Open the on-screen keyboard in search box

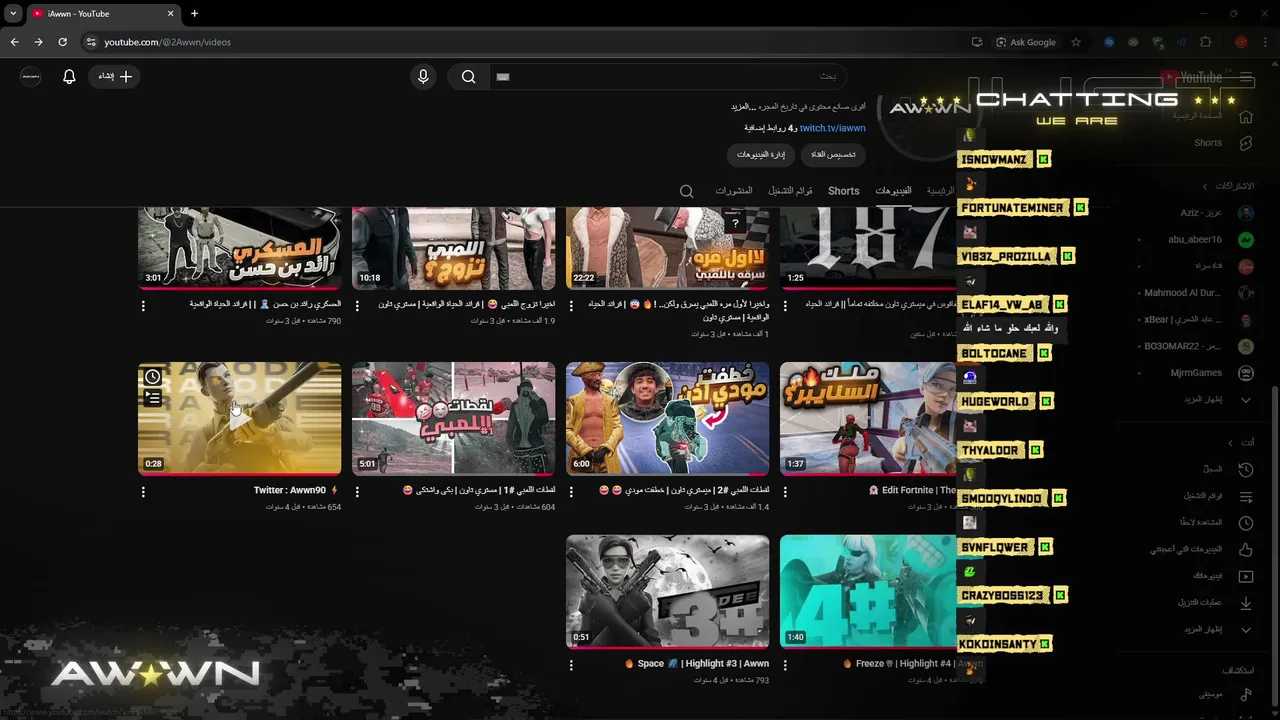[x=503, y=76]
